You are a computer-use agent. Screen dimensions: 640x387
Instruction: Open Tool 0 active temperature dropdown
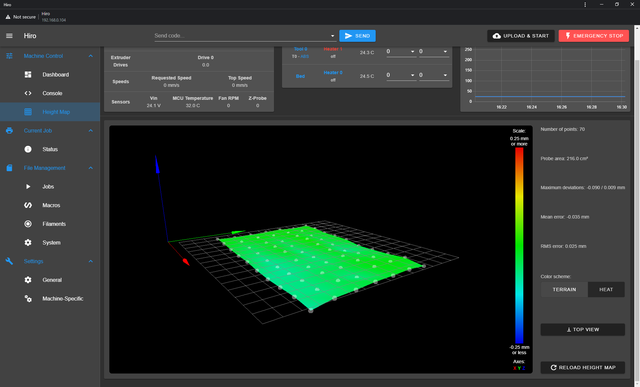(x=412, y=52)
